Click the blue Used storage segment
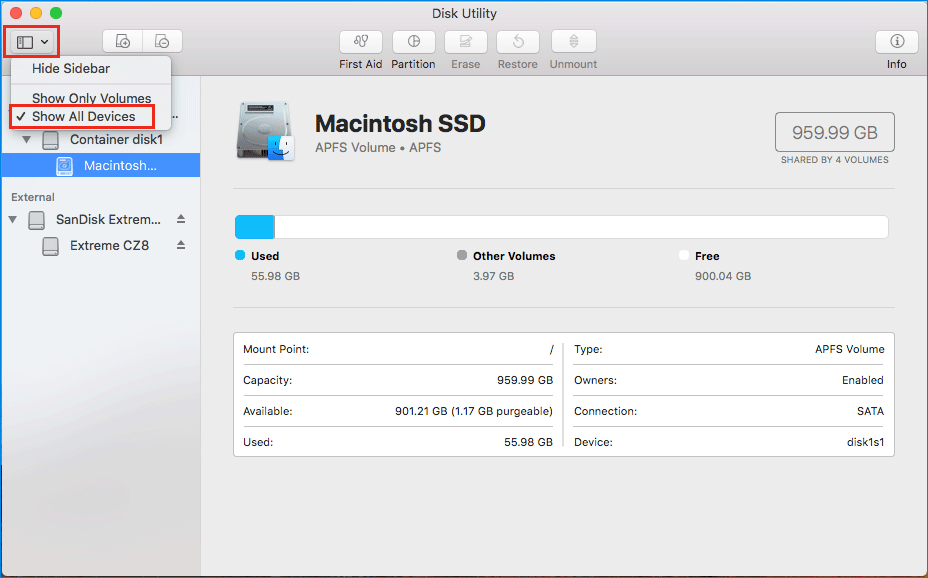Image resolution: width=928 pixels, height=578 pixels. pyautogui.click(x=253, y=226)
